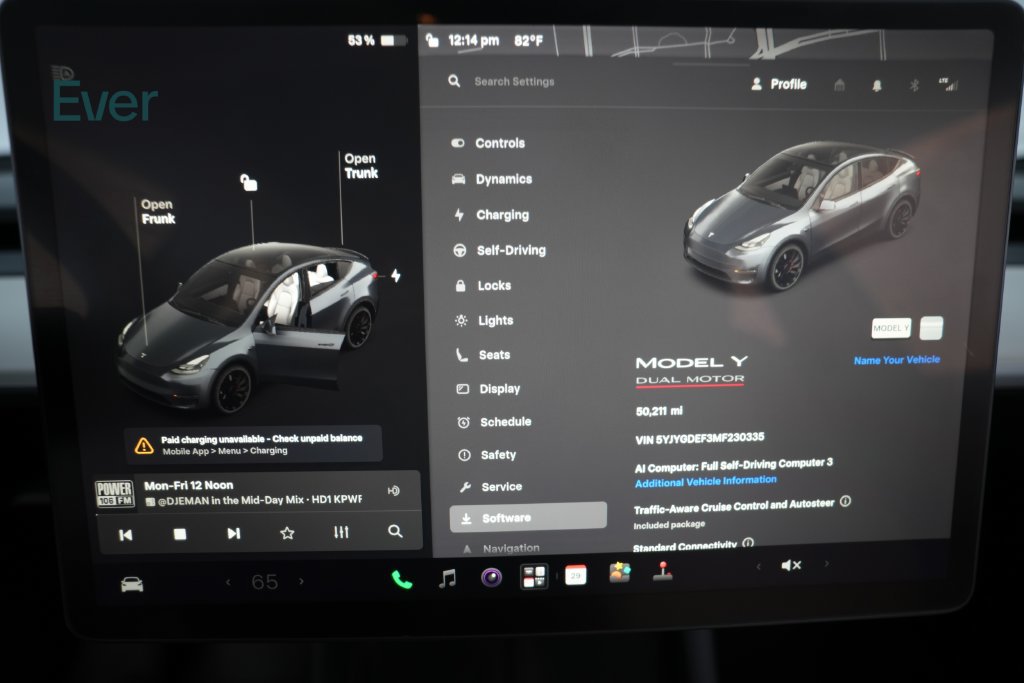Image resolution: width=1024 pixels, height=683 pixels.
Task: Open the Locks settings menu
Action: [483, 285]
